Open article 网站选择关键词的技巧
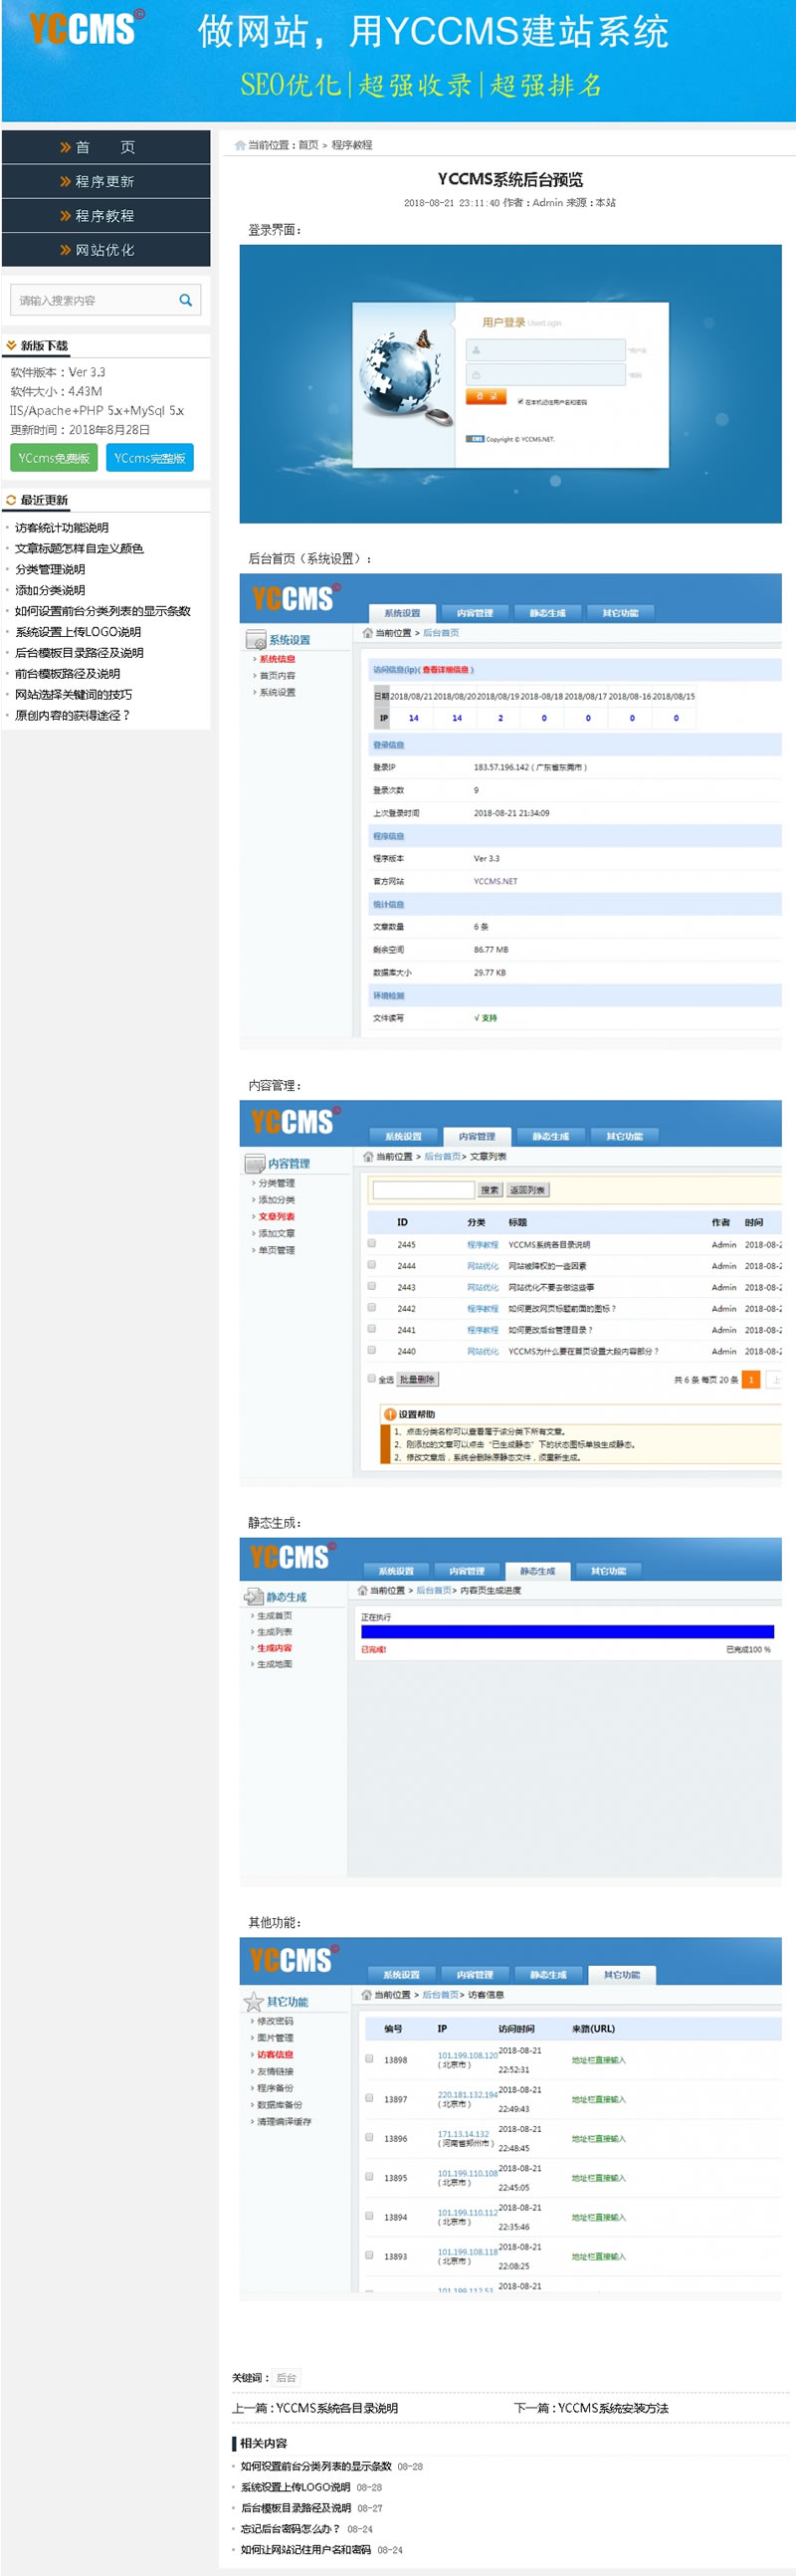The width and height of the screenshot is (796, 2576). tap(73, 695)
